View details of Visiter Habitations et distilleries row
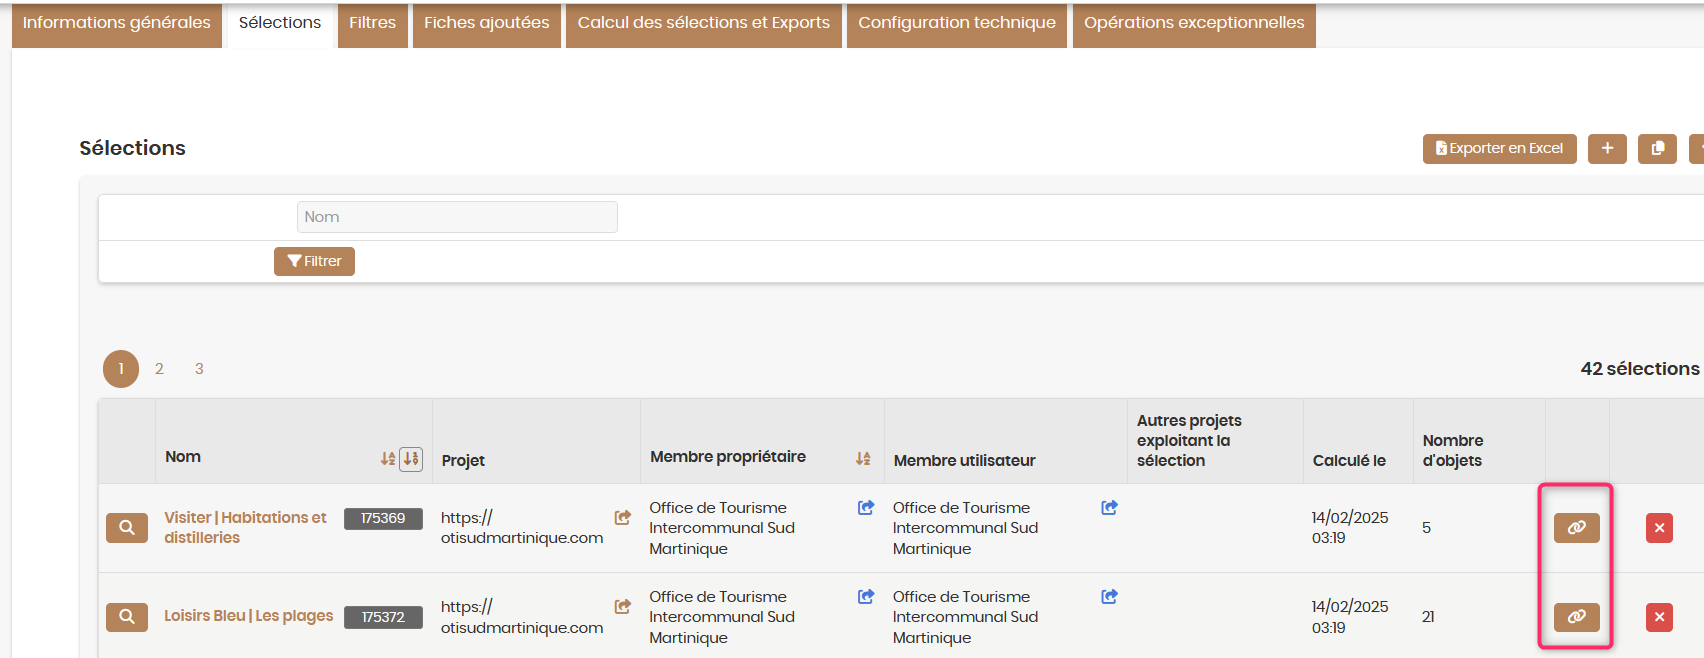This screenshot has height=658, width=1704. (127, 527)
